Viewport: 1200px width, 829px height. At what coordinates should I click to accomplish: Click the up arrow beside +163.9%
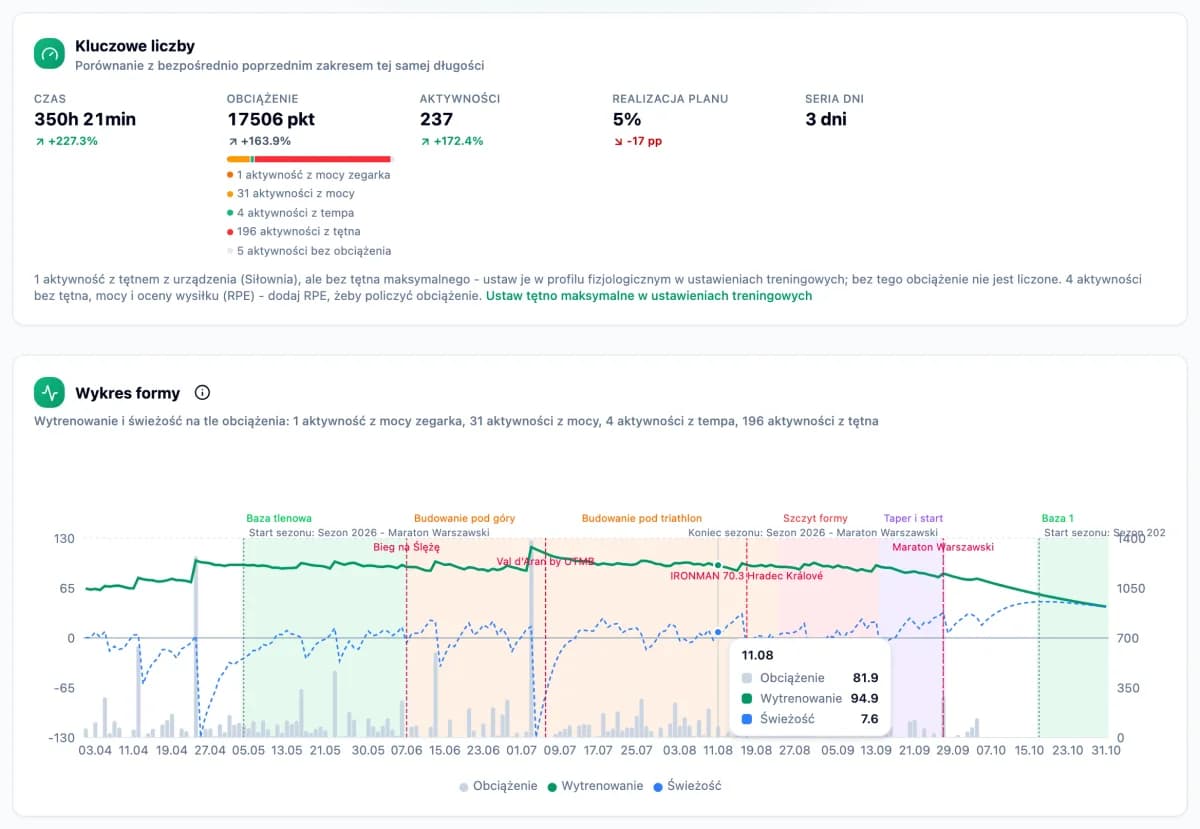(x=232, y=141)
